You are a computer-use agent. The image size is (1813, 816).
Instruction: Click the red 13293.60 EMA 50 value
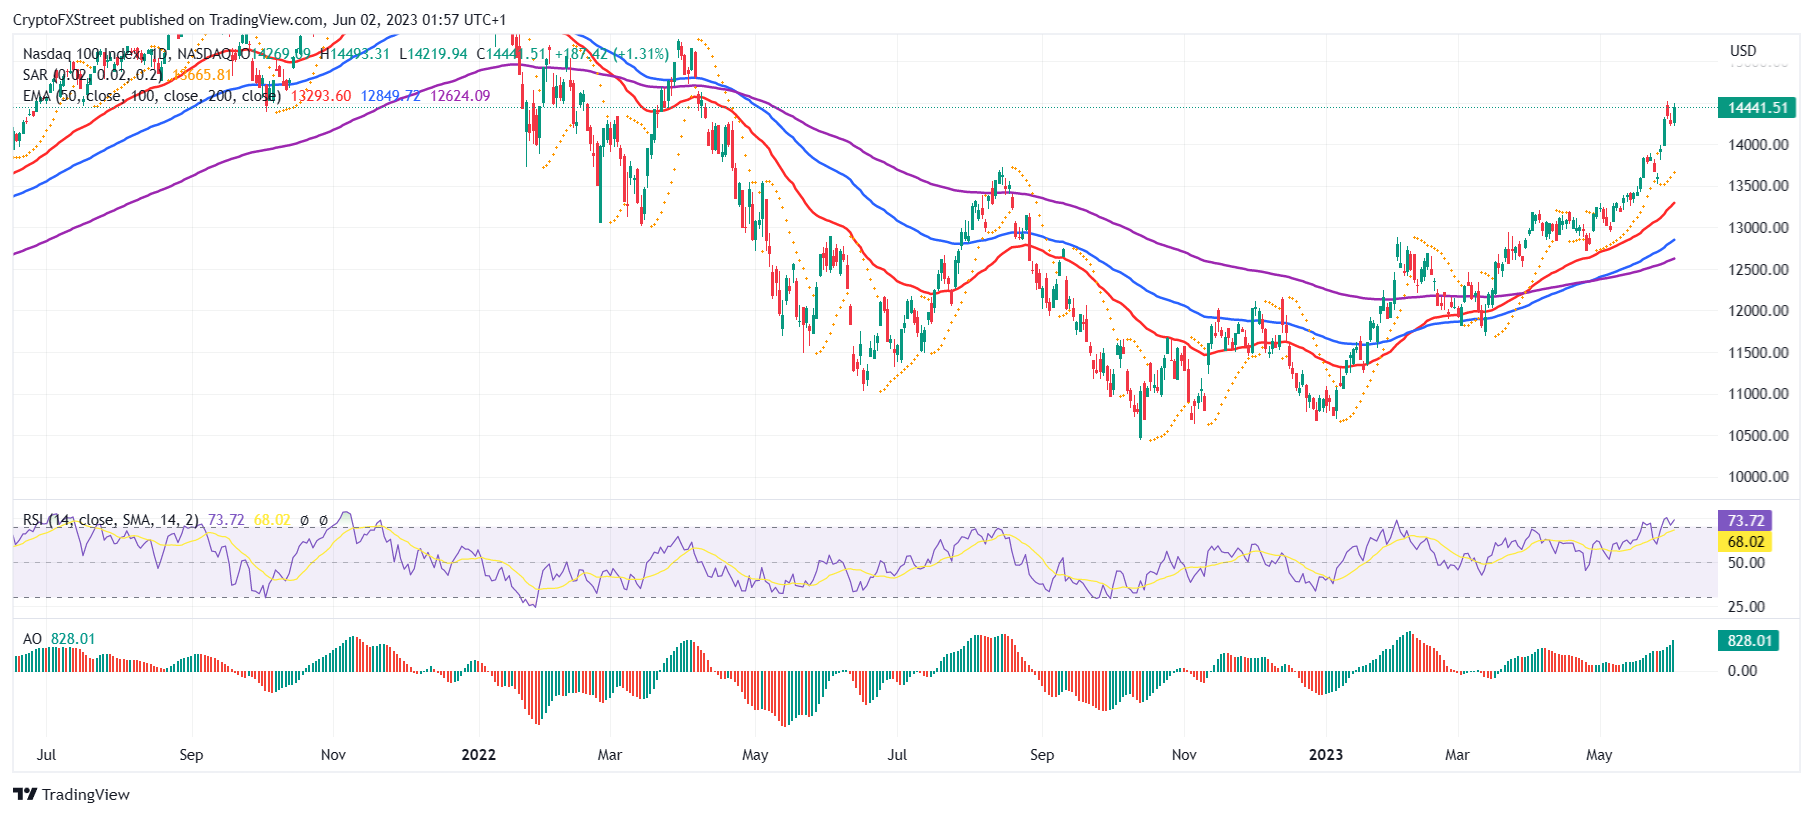tap(321, 96)
